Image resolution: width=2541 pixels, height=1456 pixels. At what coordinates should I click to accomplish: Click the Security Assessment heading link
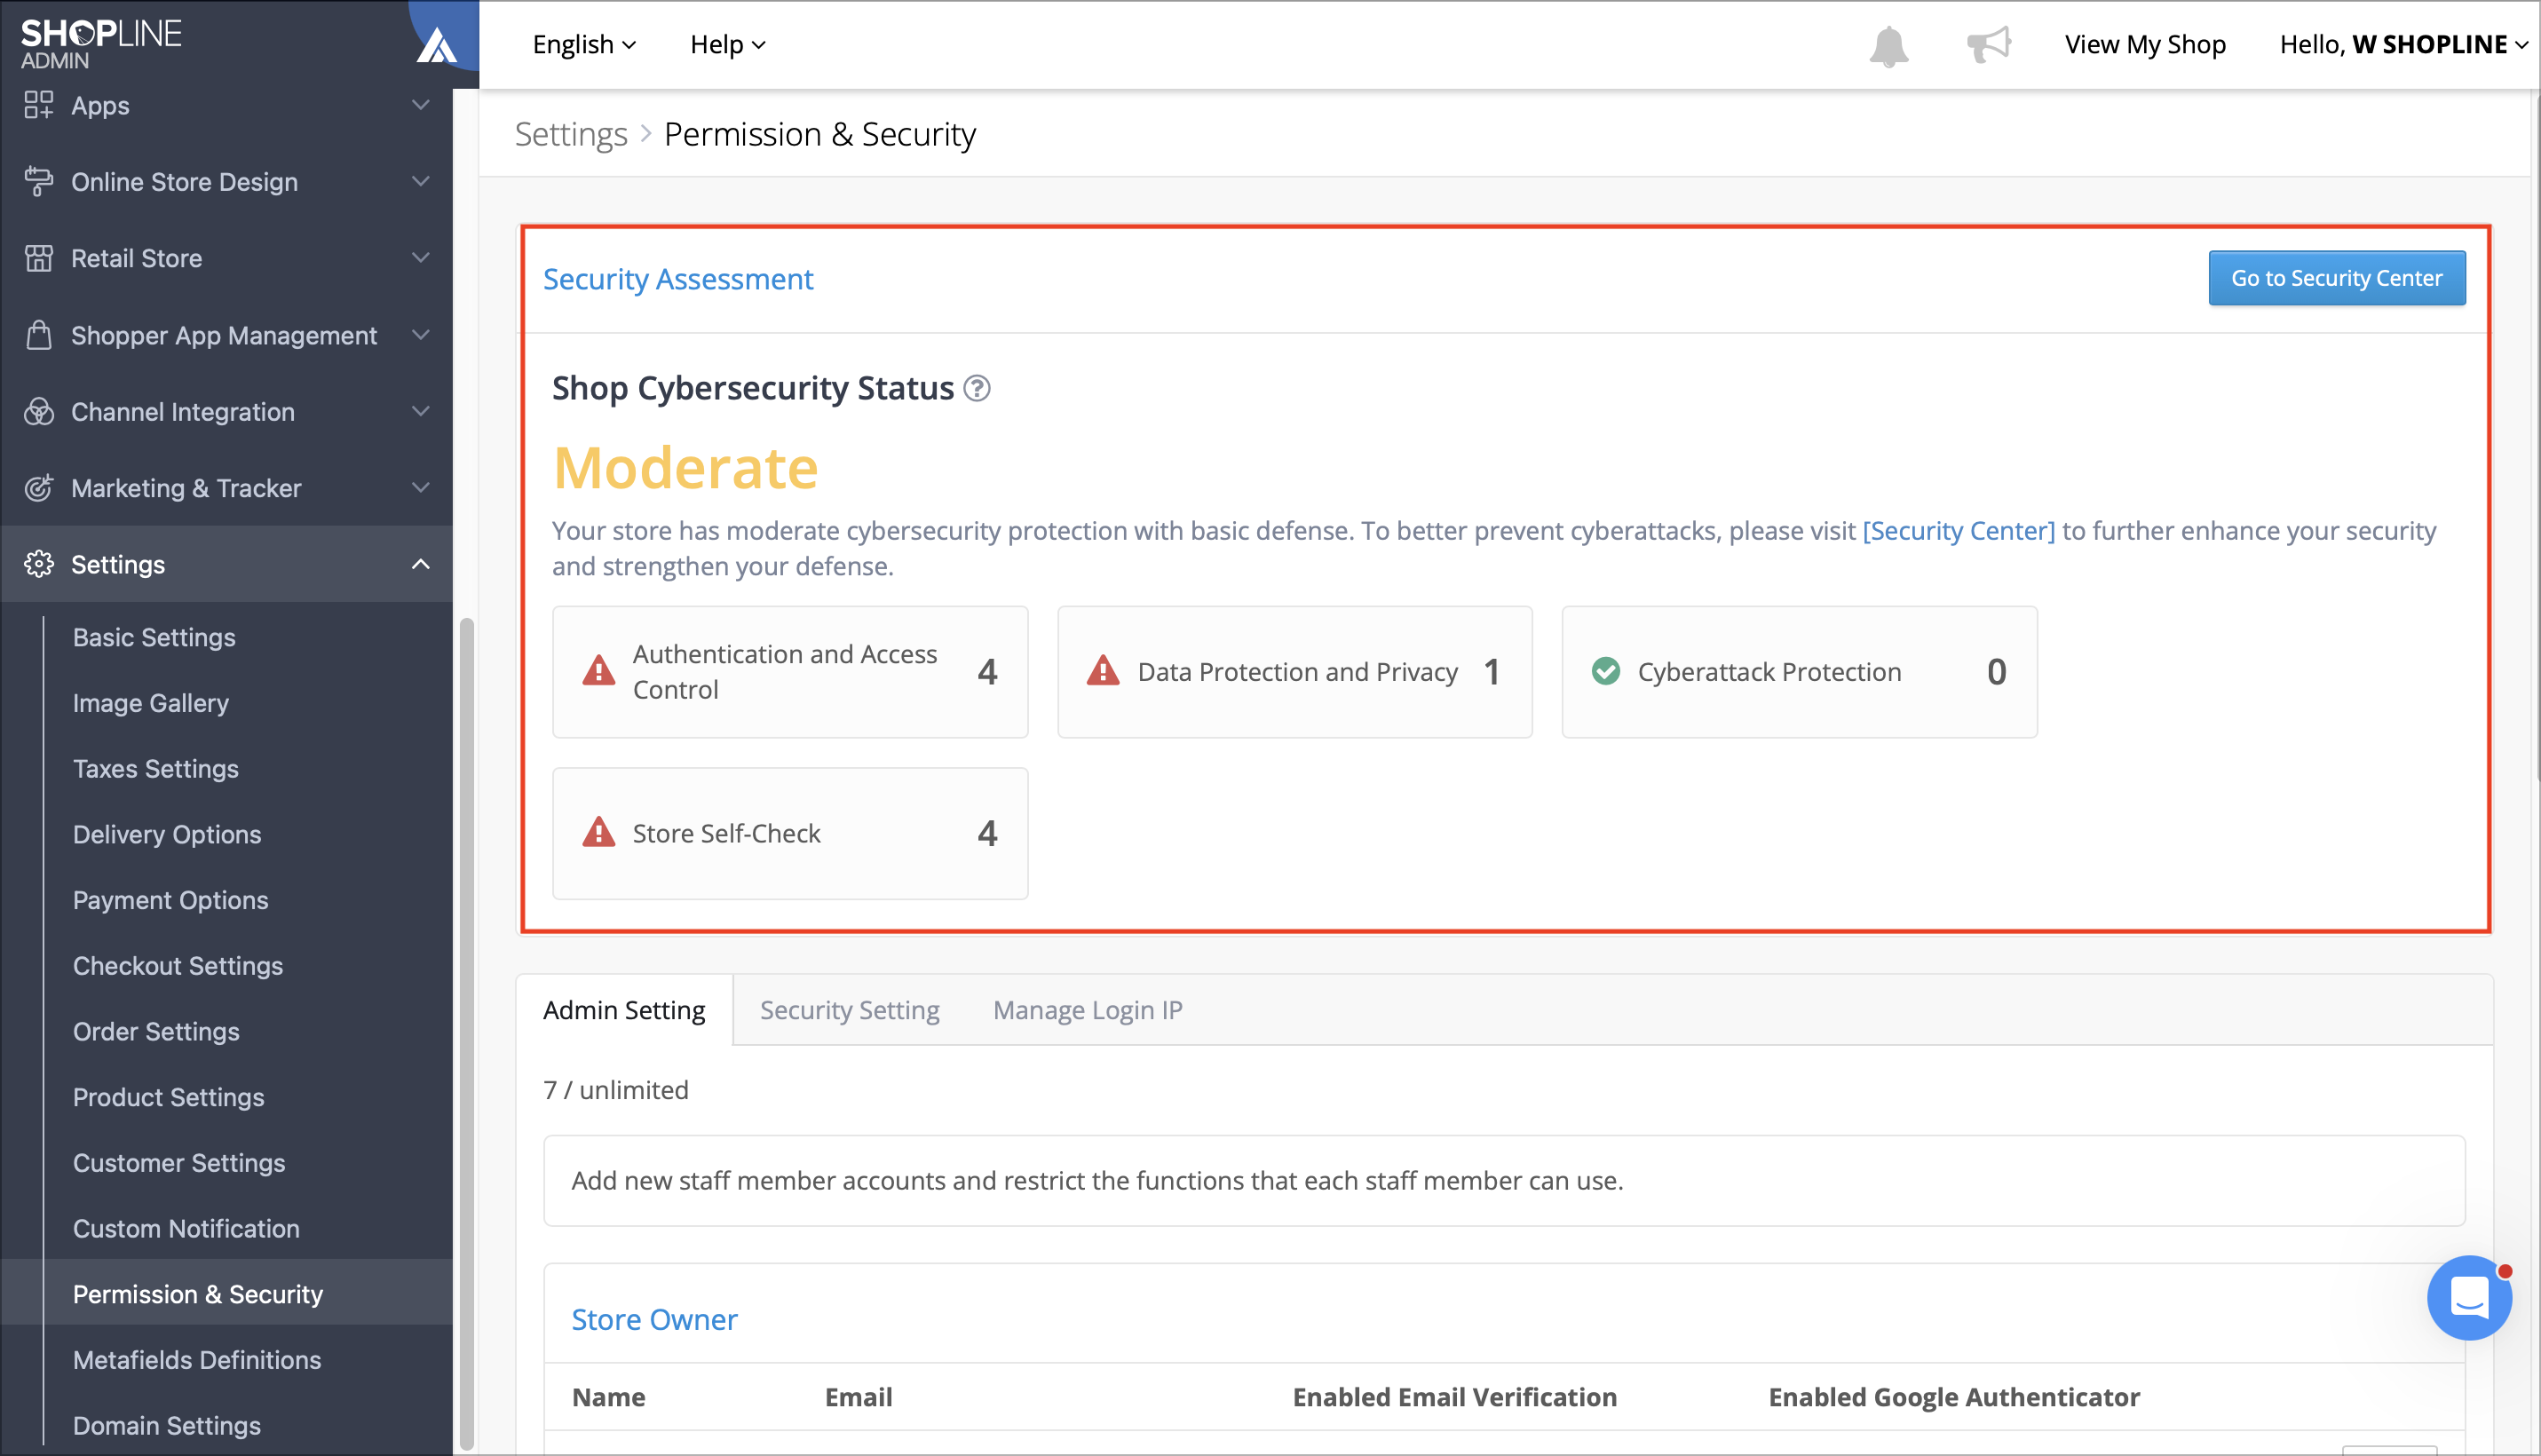tap(678, 279)
